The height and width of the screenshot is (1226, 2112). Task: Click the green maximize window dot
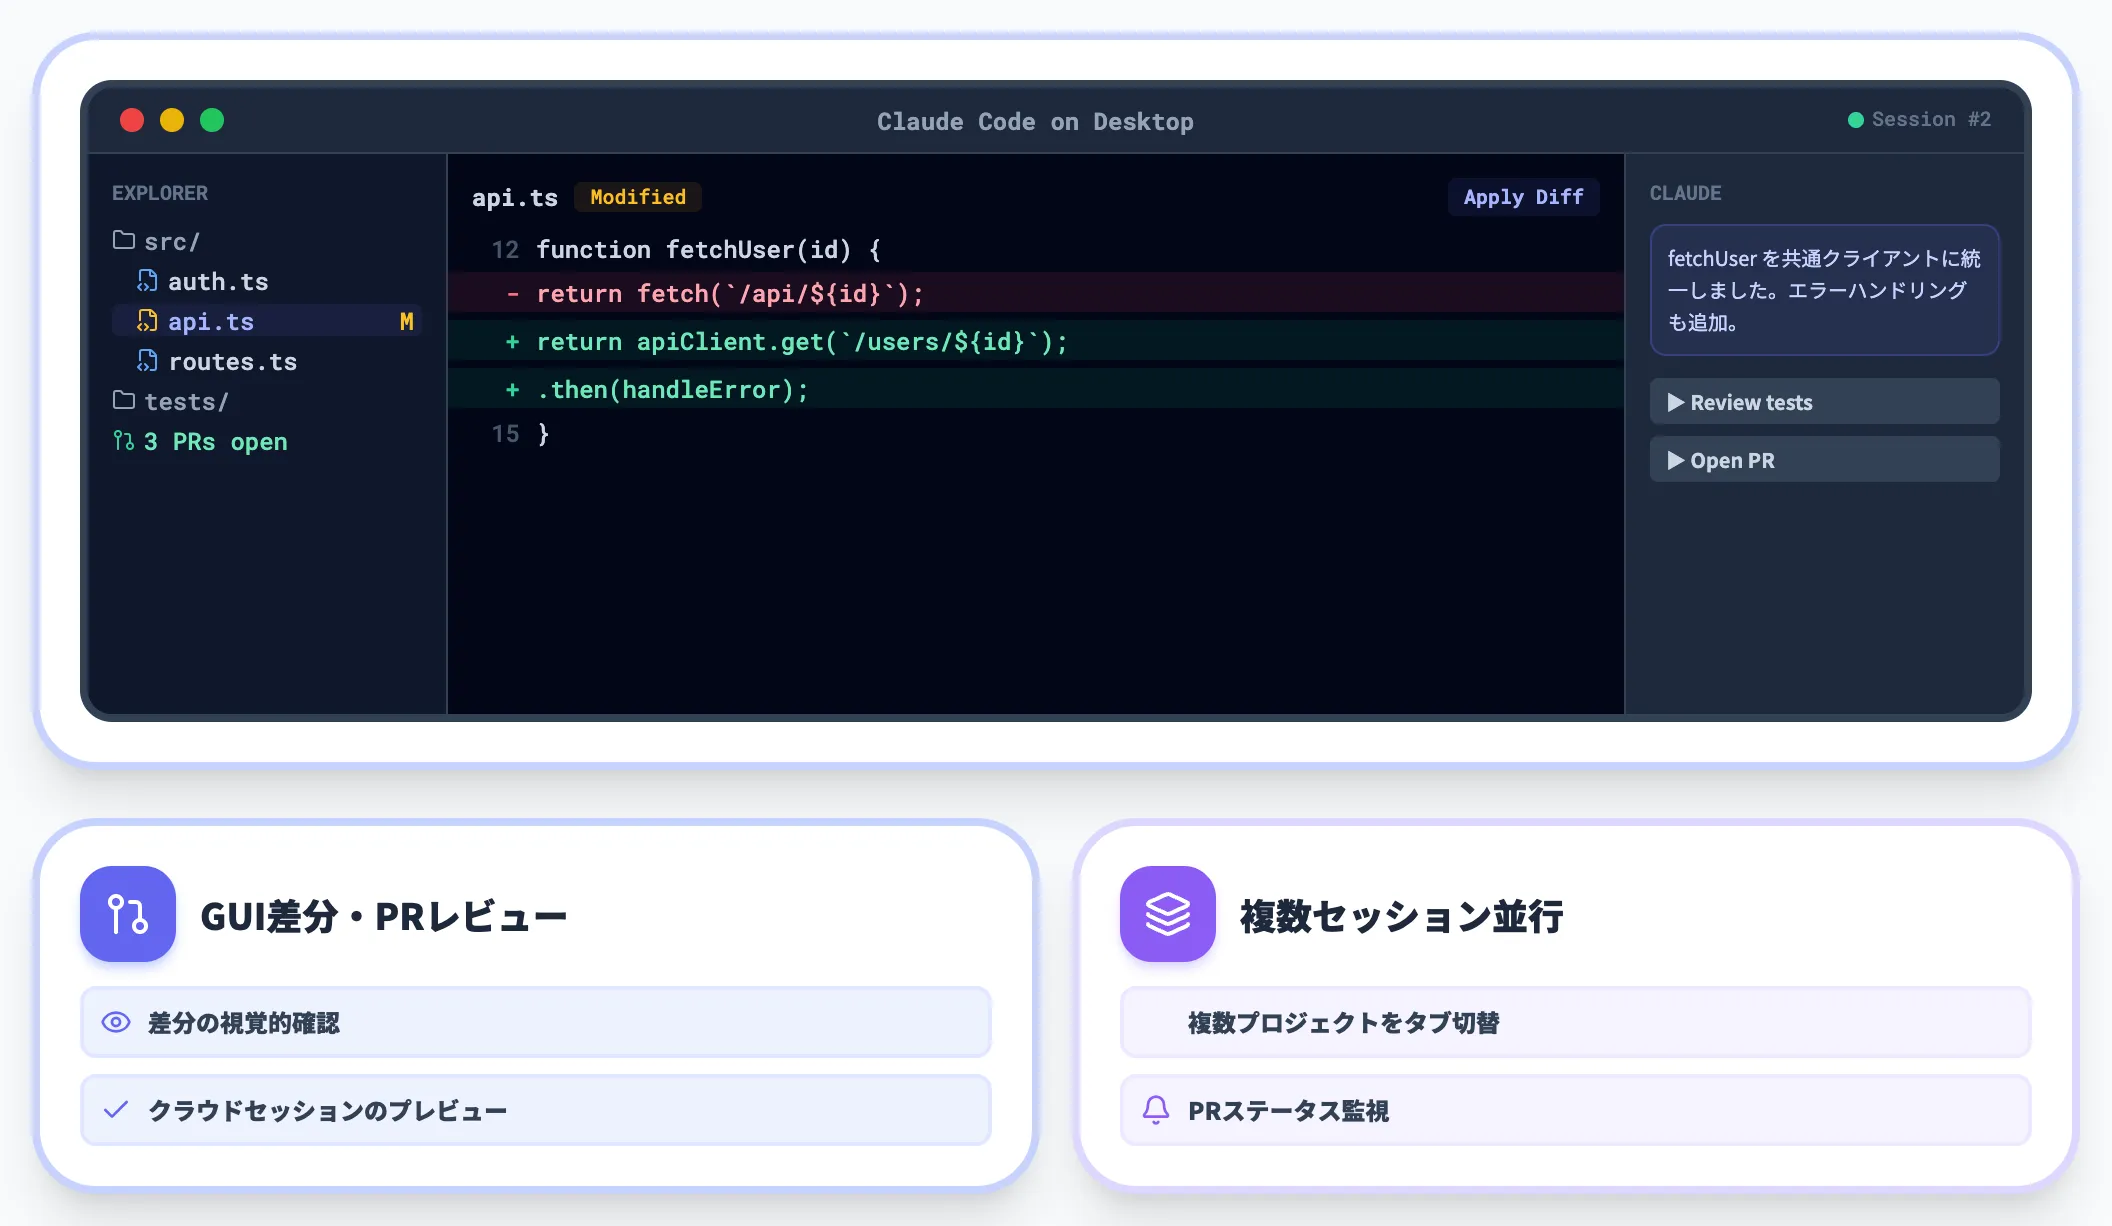[212, 120]
